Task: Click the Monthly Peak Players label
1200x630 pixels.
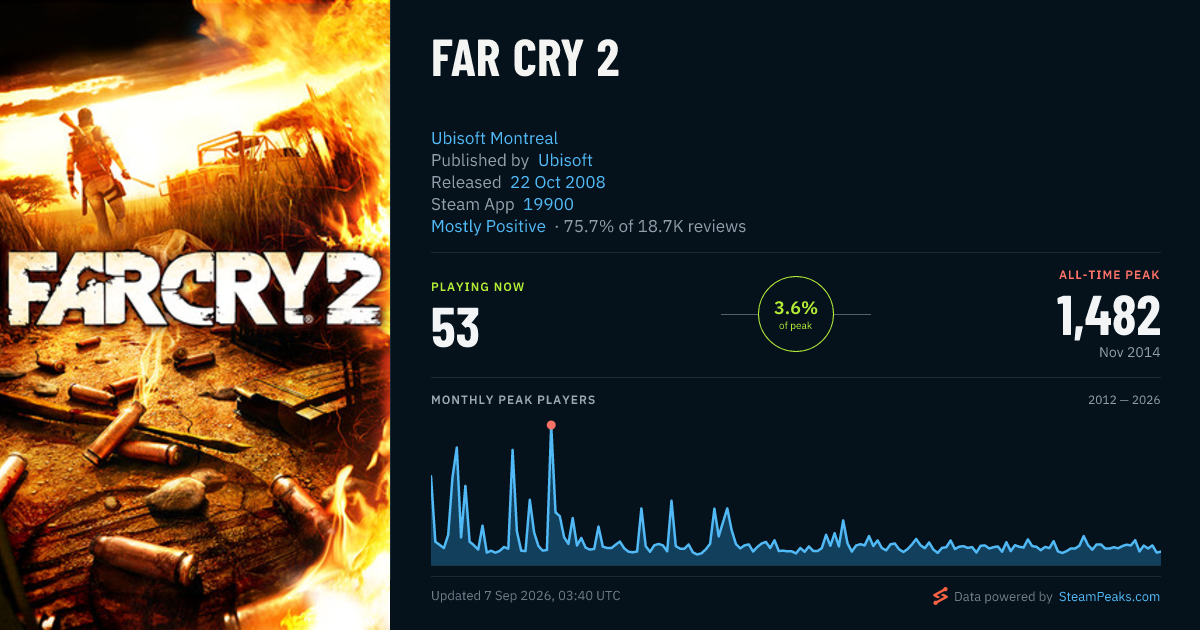Action: tap(513, 400)
